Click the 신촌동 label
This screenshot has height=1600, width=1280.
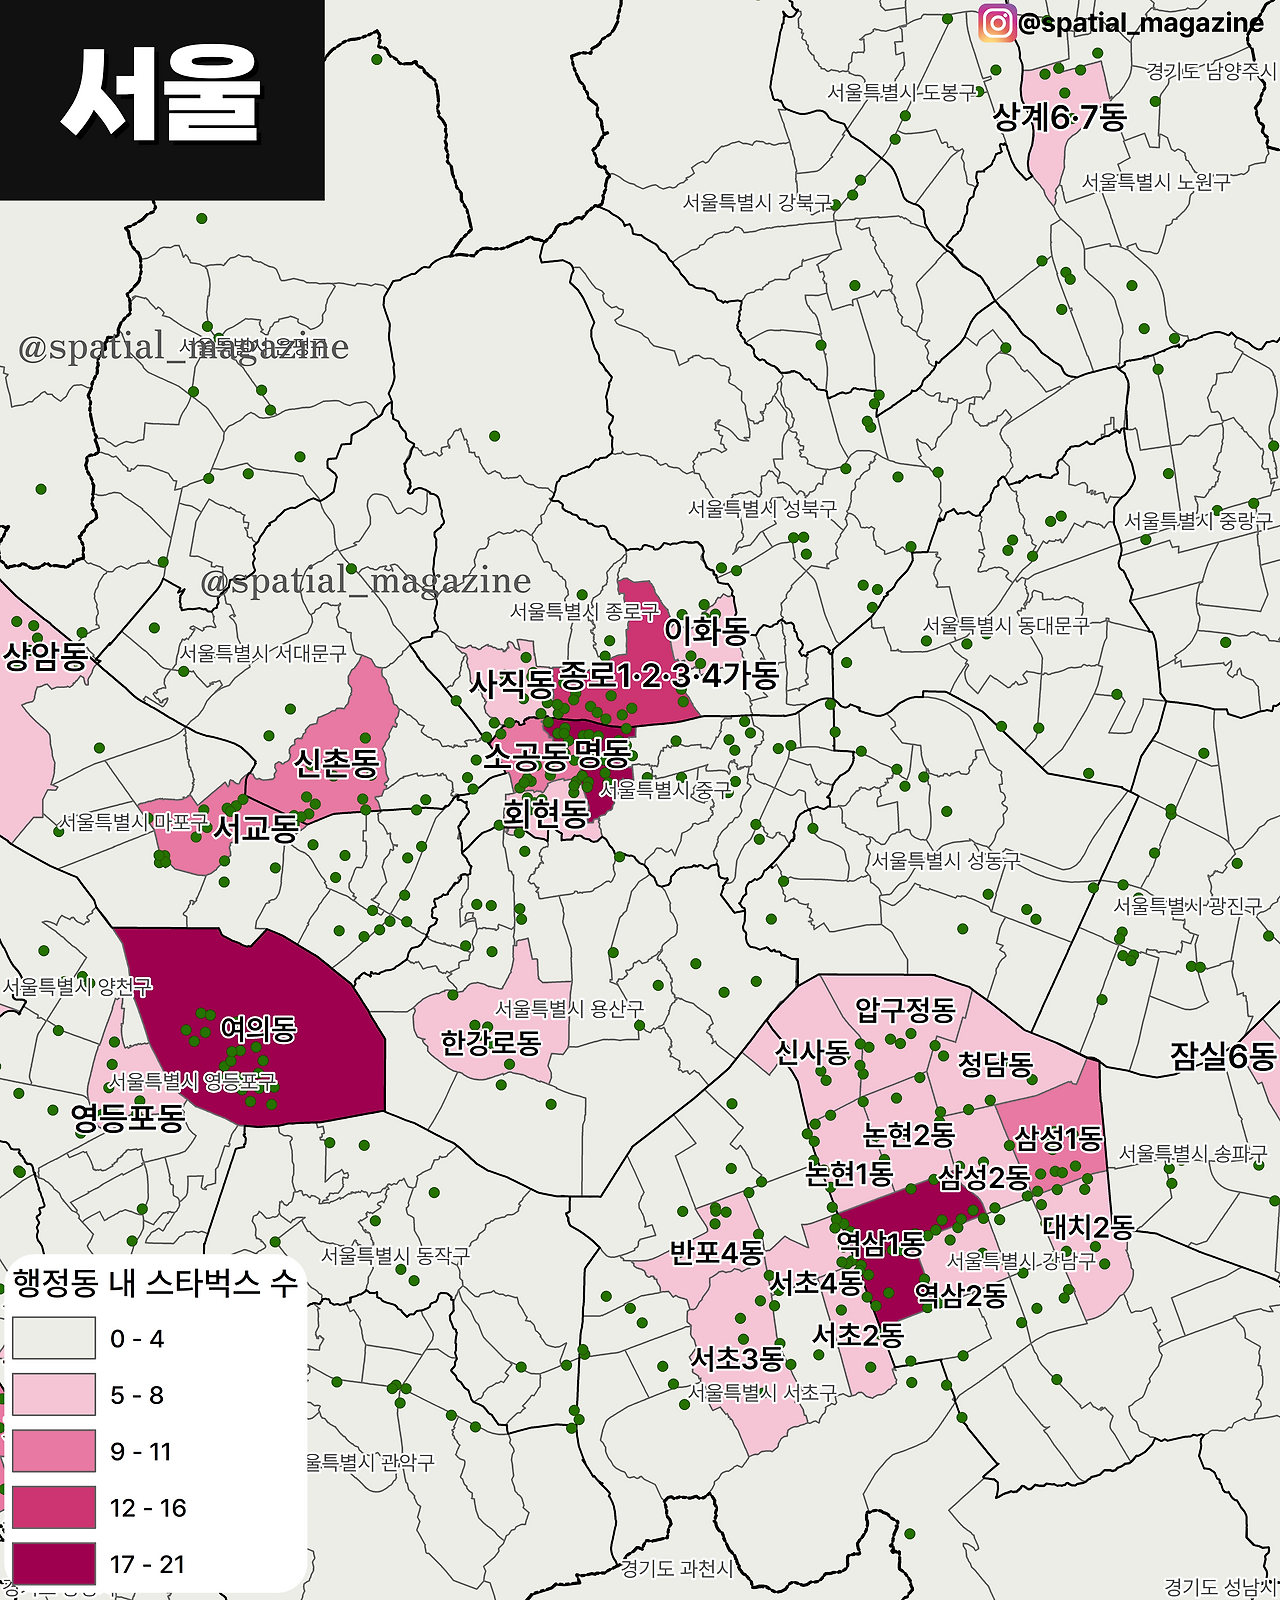tap(337, 764)
